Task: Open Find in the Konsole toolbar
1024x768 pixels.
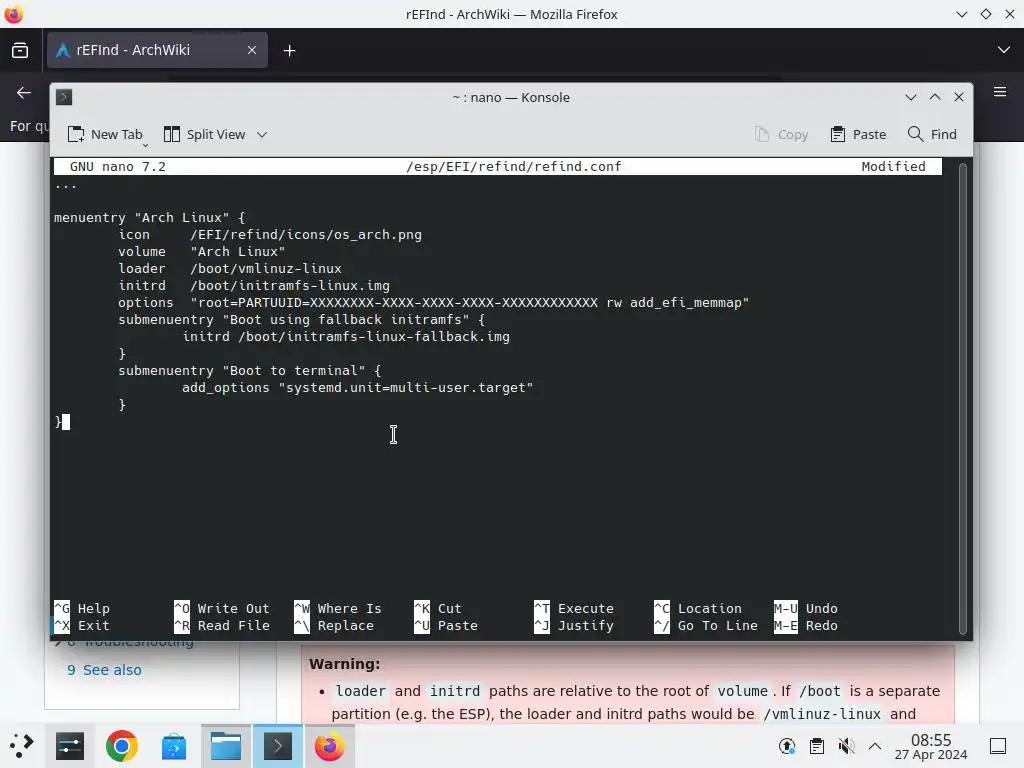Action: (x=932, y=135)
